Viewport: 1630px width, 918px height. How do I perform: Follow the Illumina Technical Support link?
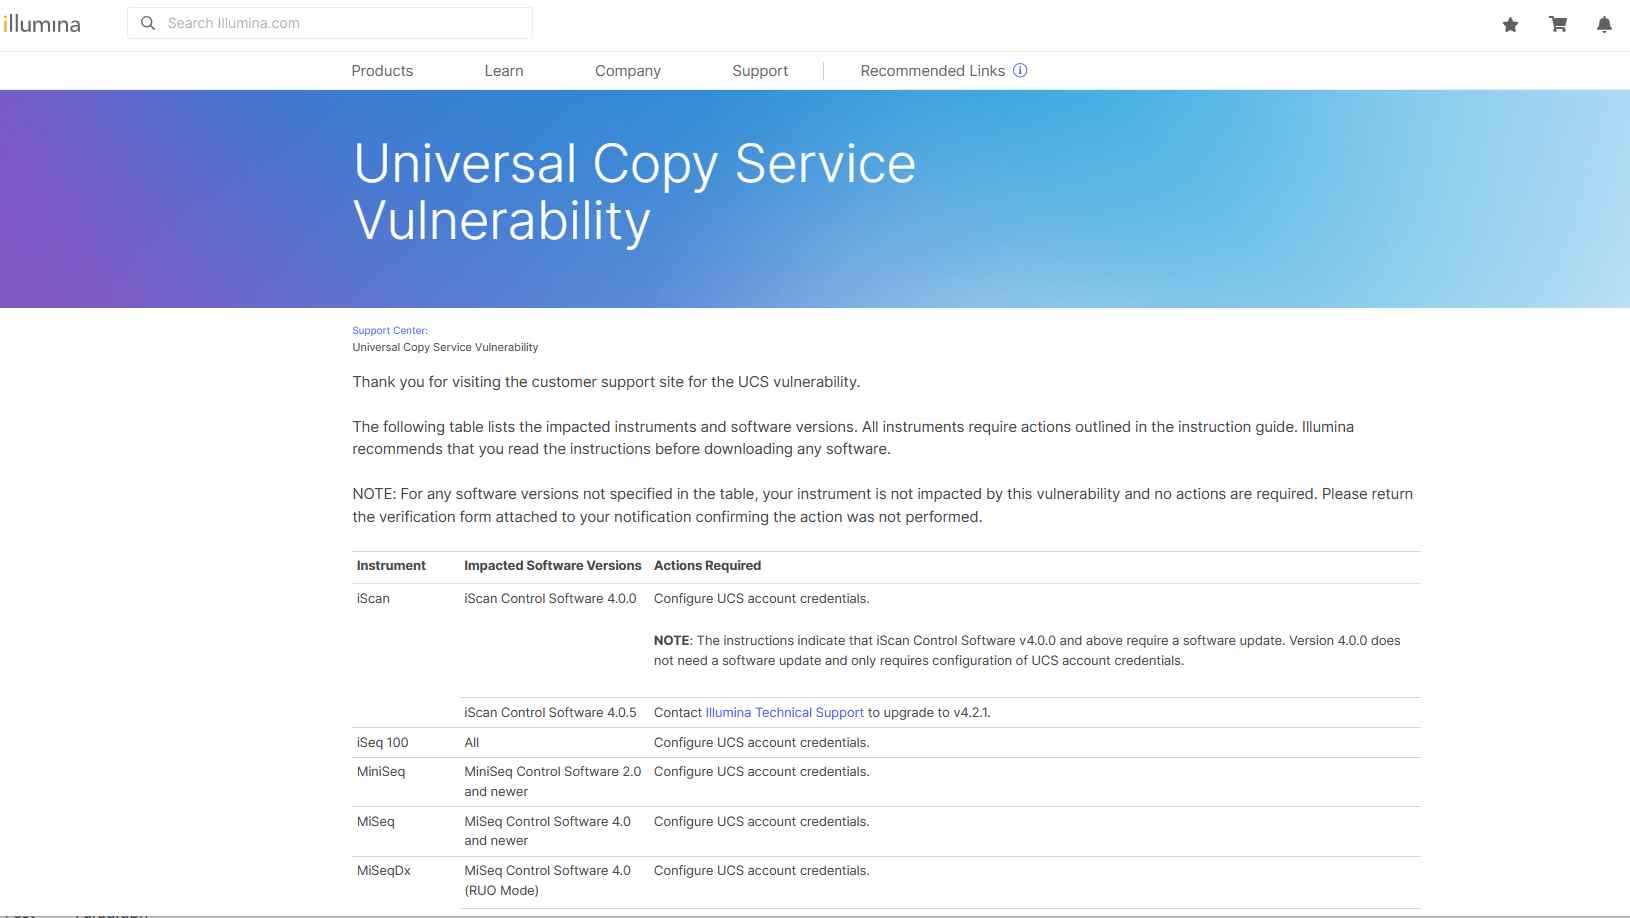pos(784,713)
